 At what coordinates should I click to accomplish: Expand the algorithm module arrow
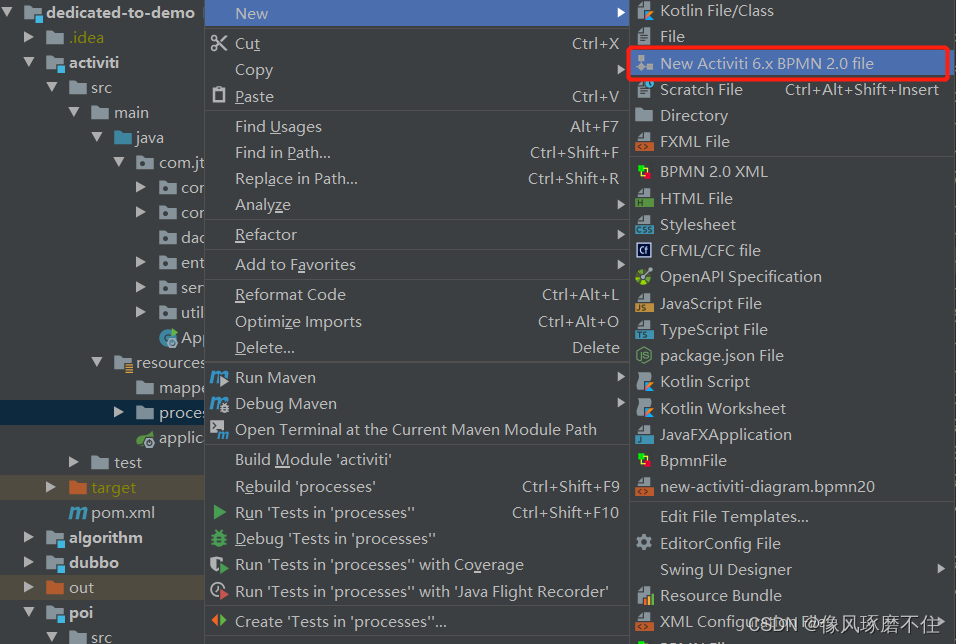(x=29, y=537)
